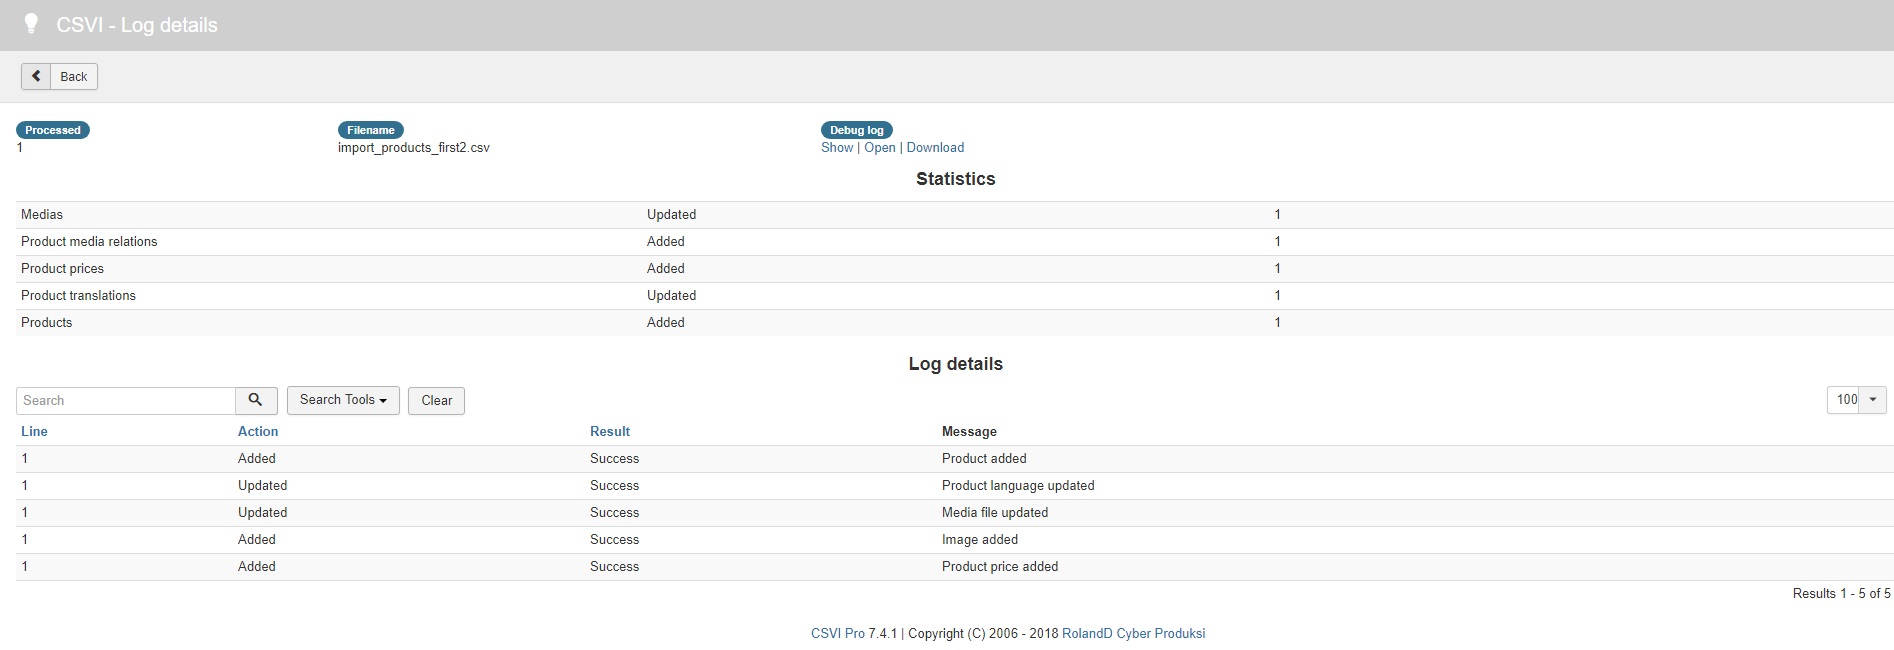
Task: Open the debug log
Action: pos(880,147)
